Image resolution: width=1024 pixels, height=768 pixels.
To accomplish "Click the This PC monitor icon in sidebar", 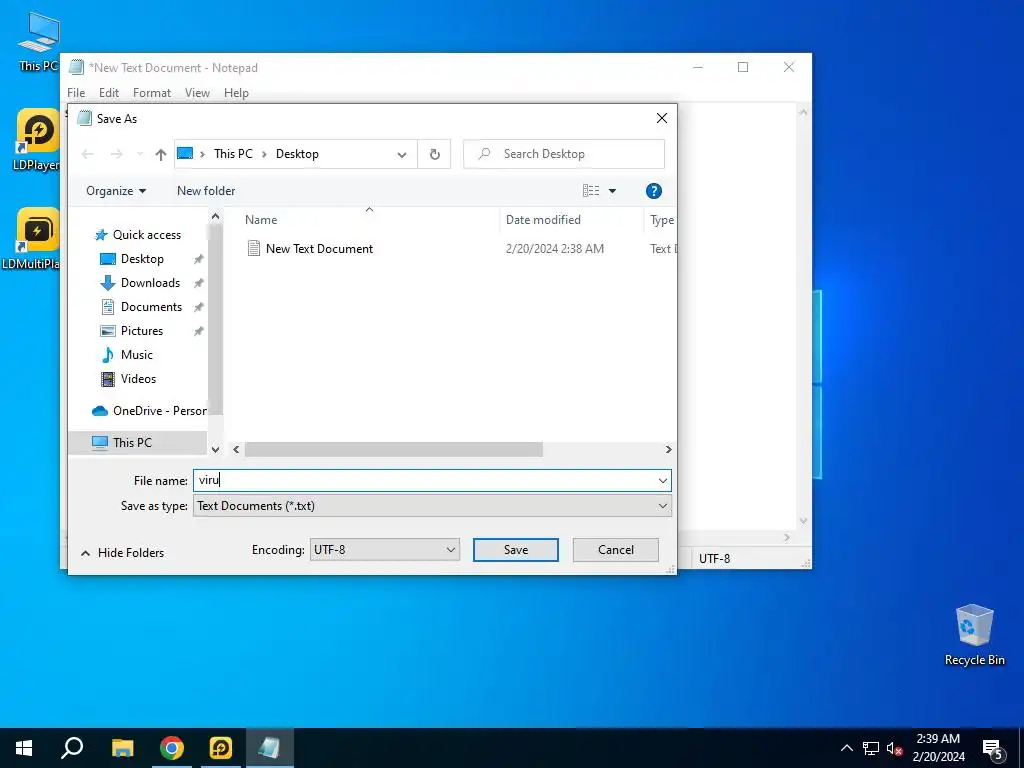I will coord(100,443).
